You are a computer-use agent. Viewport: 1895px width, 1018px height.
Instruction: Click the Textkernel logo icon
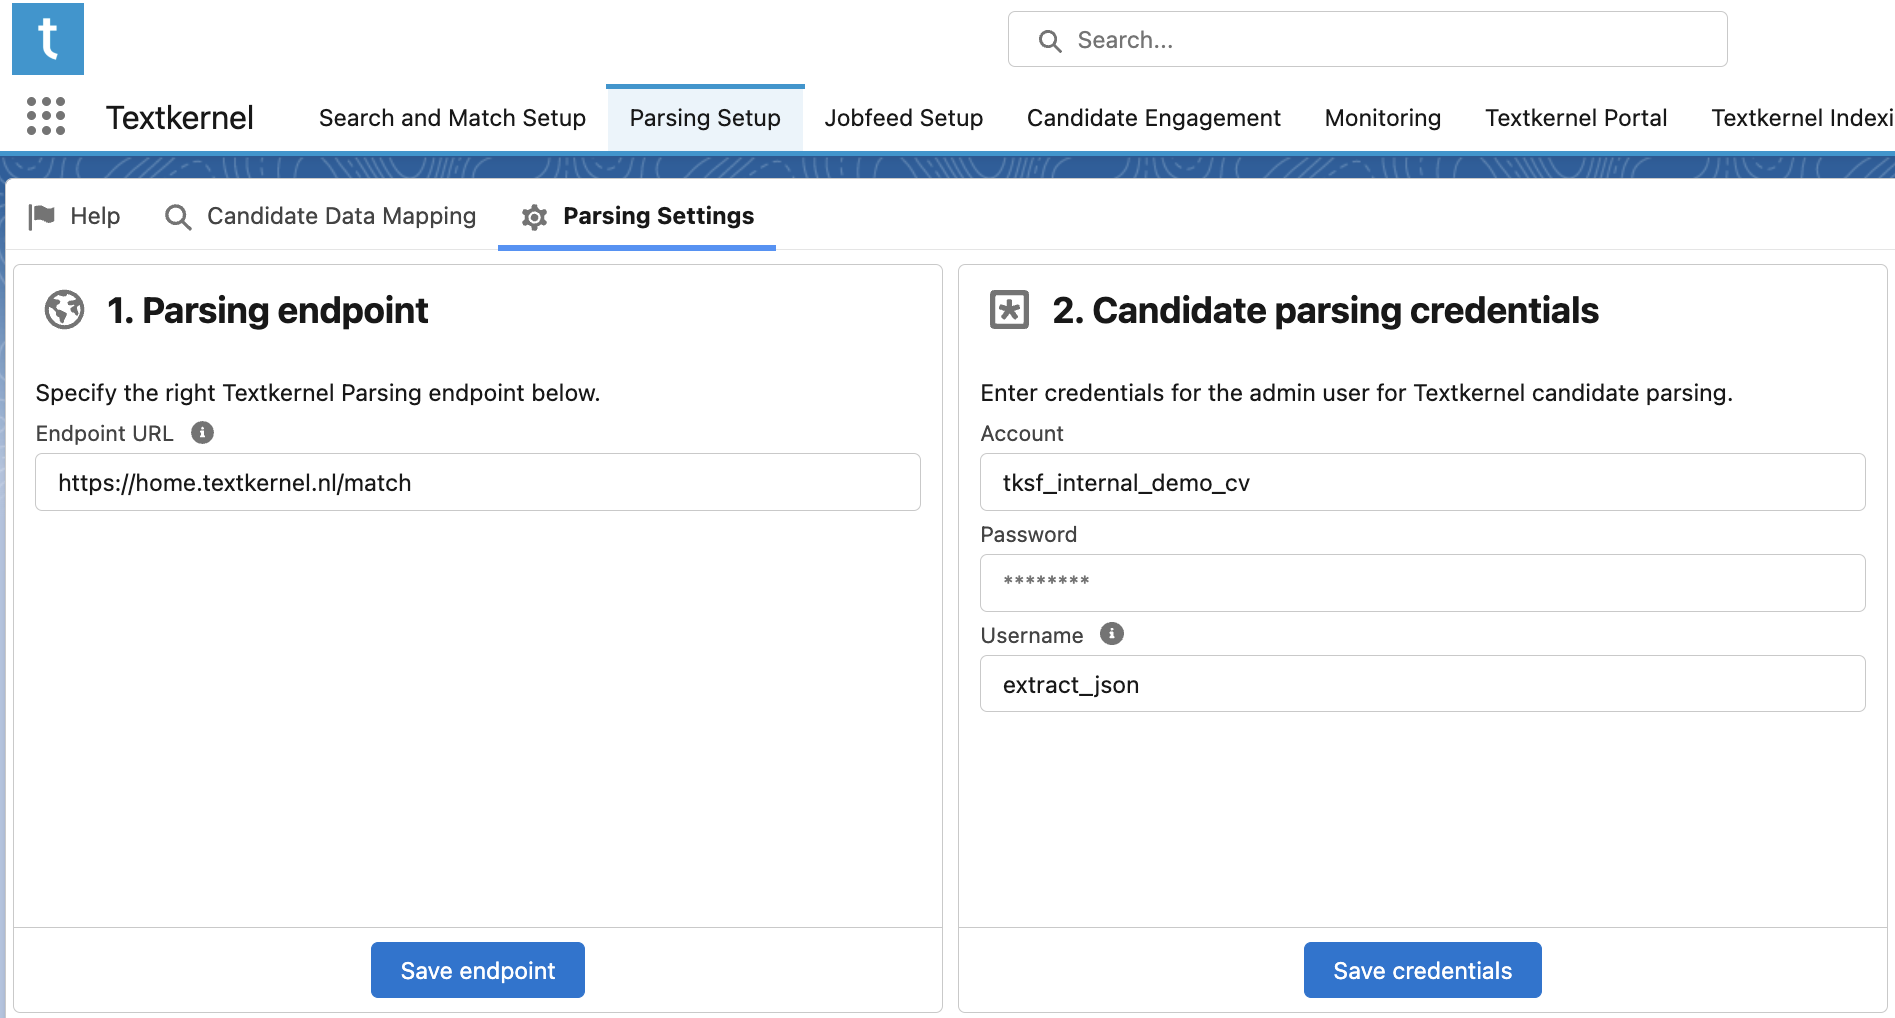point(48,39)
